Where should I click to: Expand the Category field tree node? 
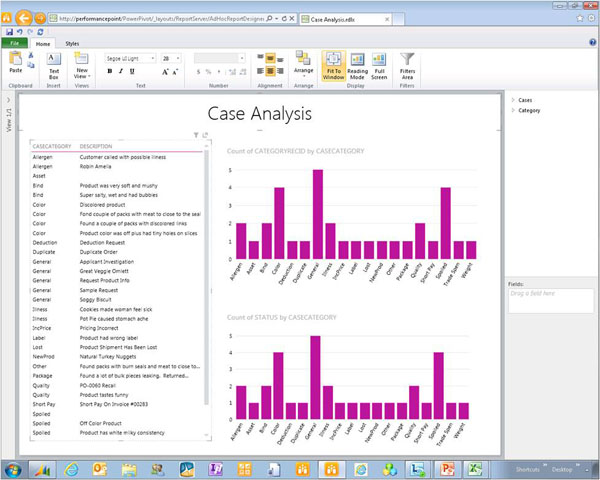[513, 110]
